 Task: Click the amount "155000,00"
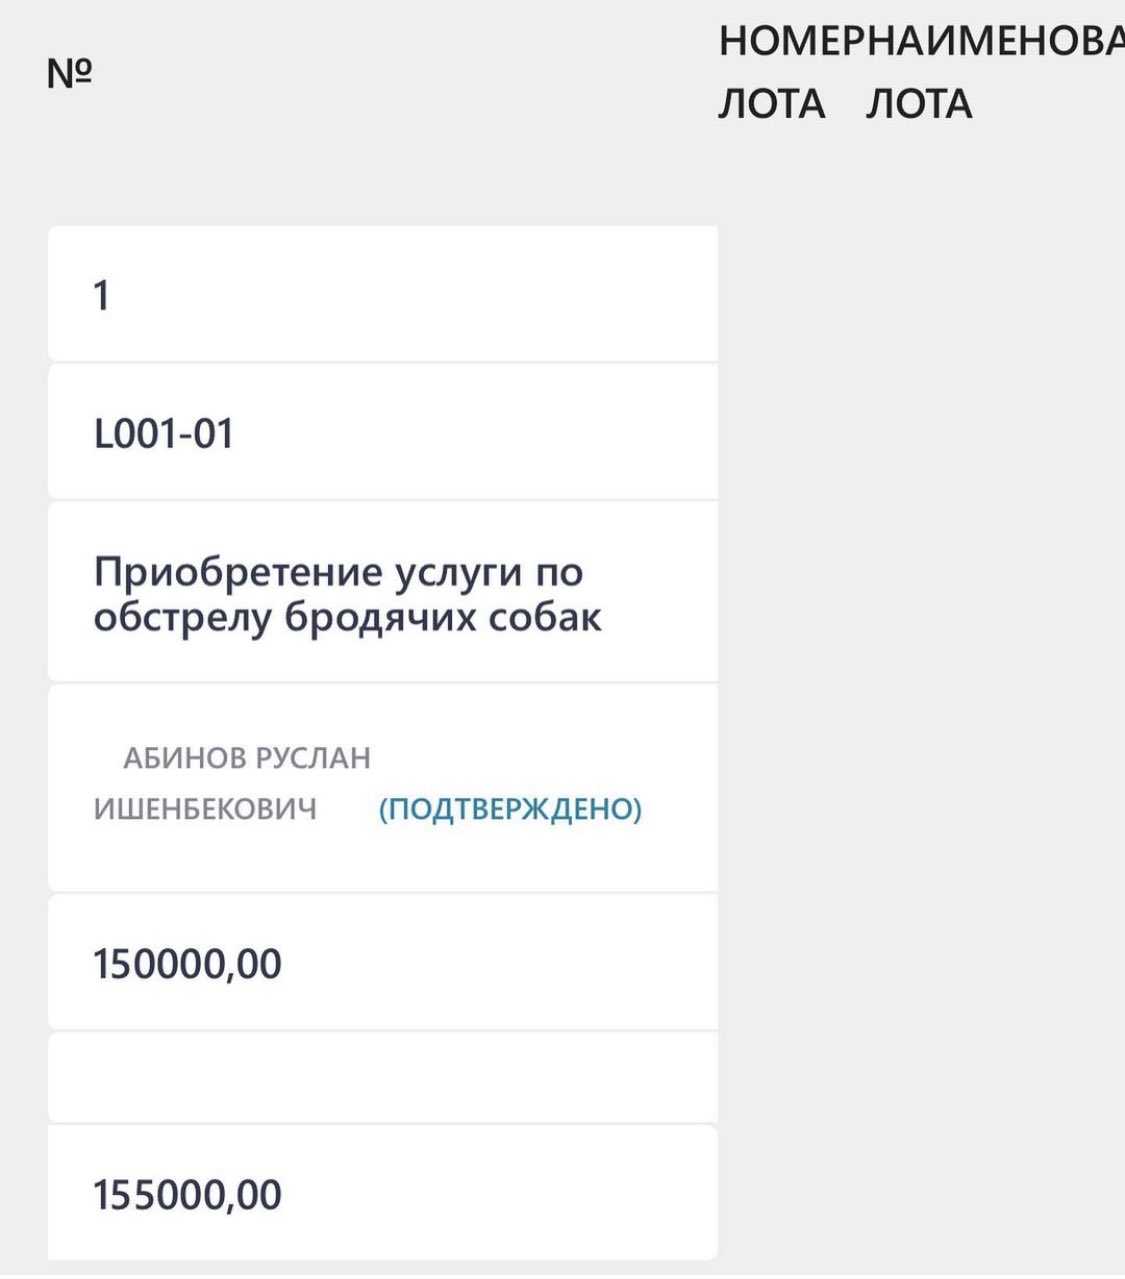click(x=187, y=1195)
